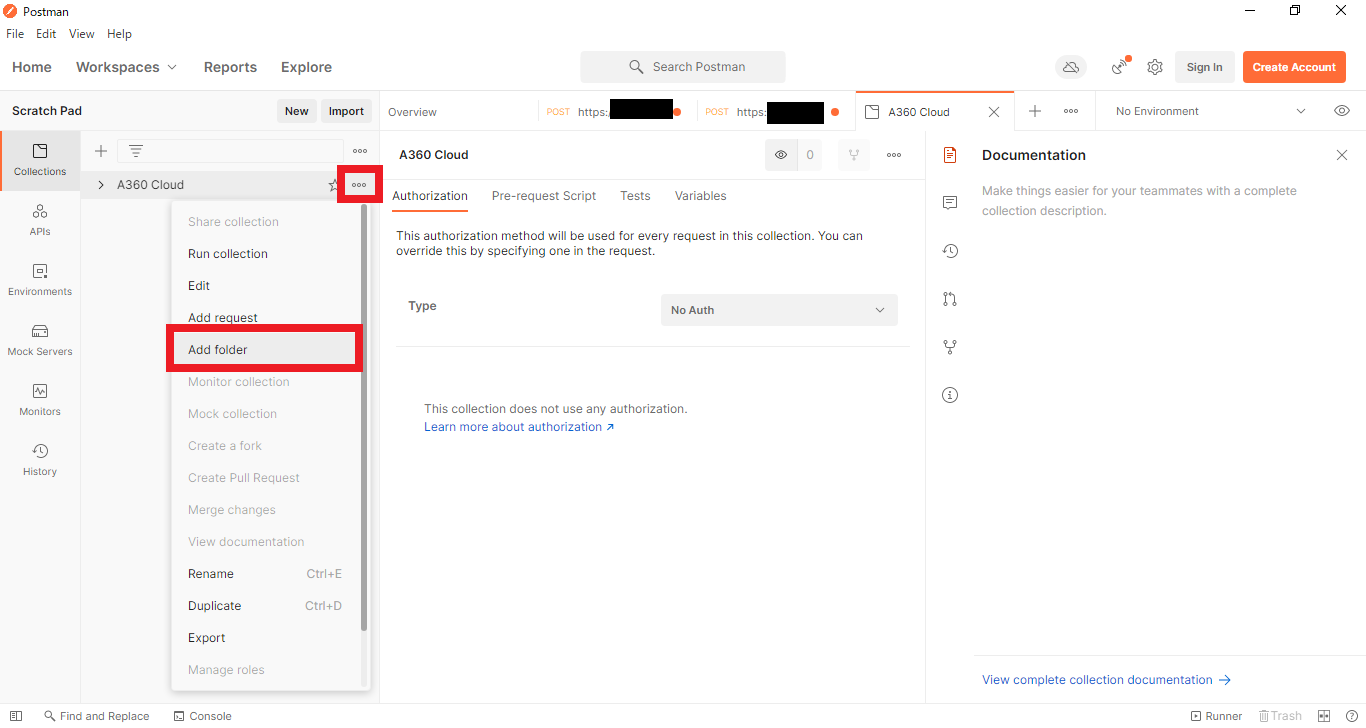This screenshot has height=728, width=1366.
Task: Click A360 Cloud collection three-dots button
Action: click(x=359, y=185)
